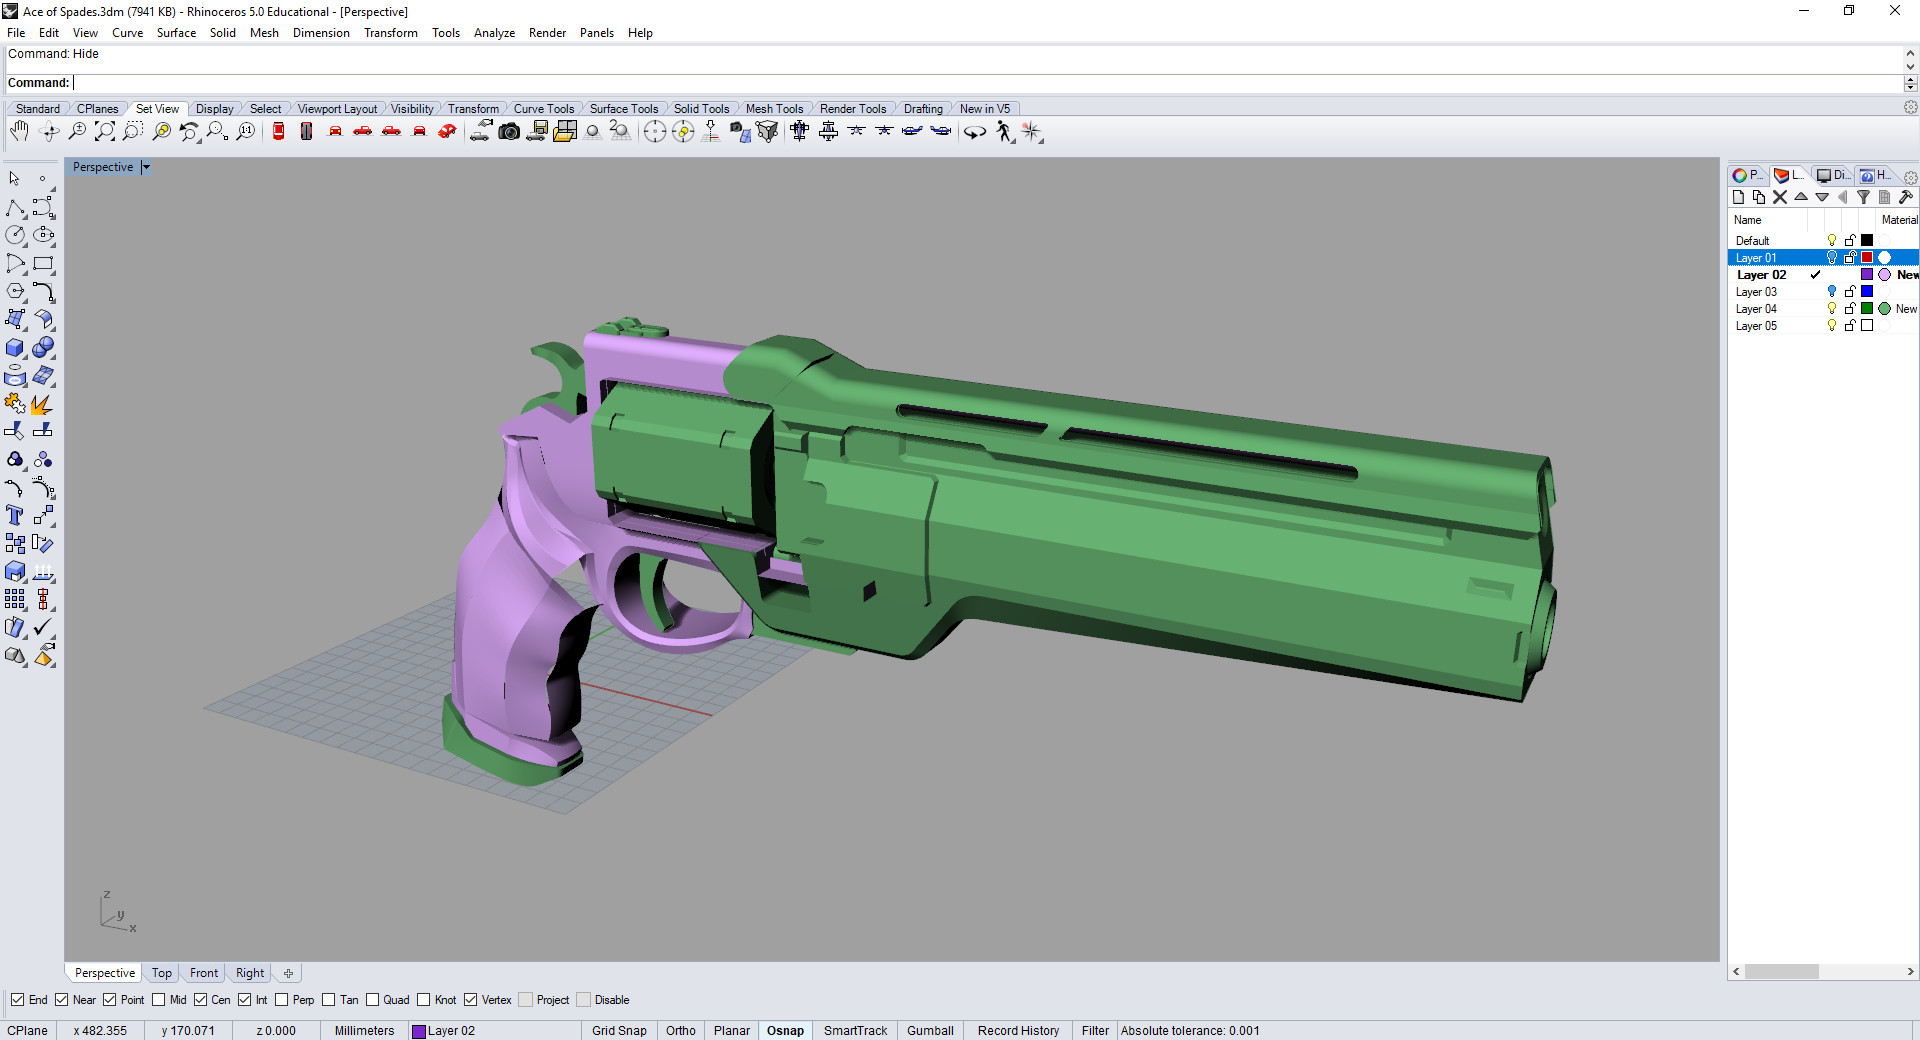Toggle the End osnap checkbox

(17, 1000)
